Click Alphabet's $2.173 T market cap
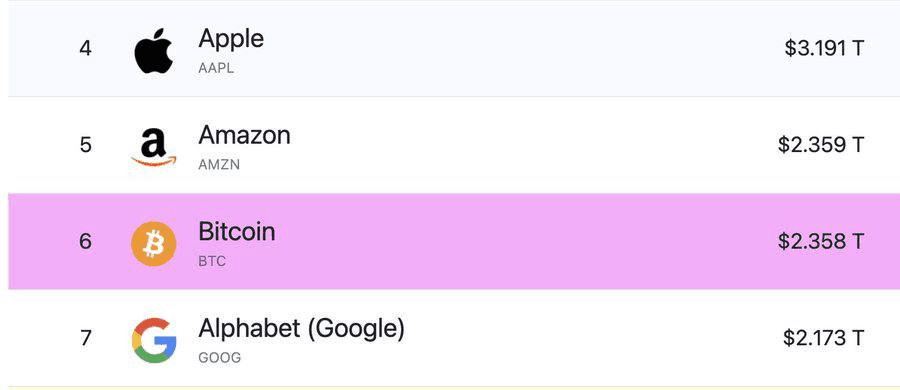Image resolution: width=900 pixels, height=390 pixels. (x=823, y=338)
